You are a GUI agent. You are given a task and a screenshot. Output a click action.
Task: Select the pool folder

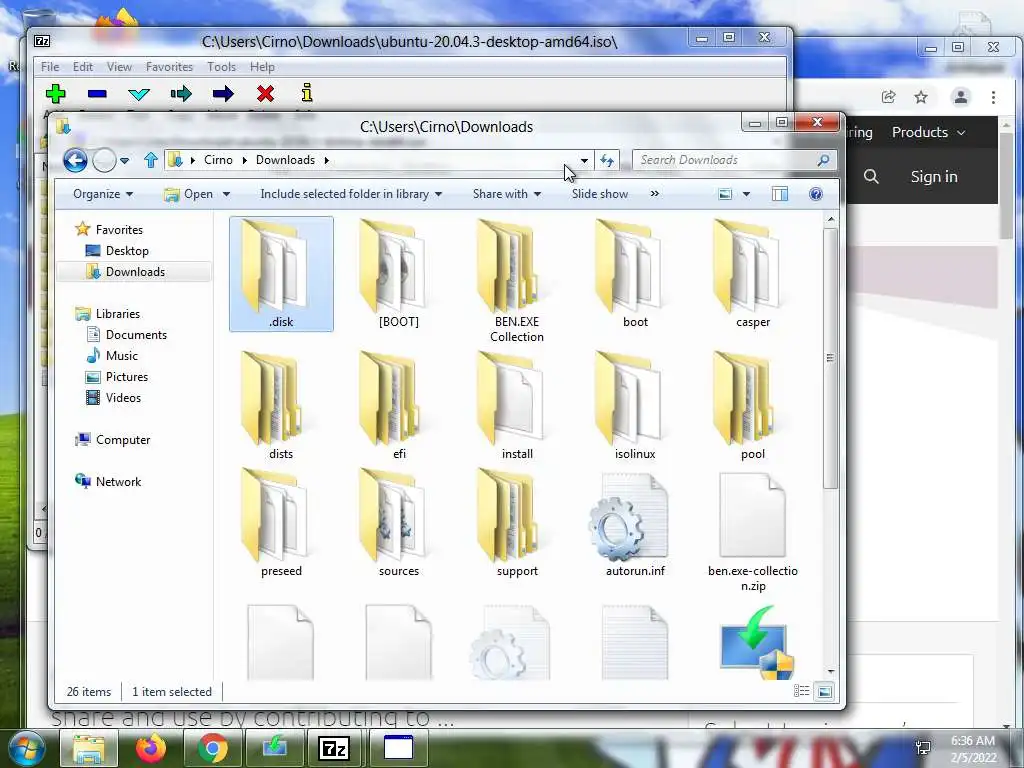point(753,406)
